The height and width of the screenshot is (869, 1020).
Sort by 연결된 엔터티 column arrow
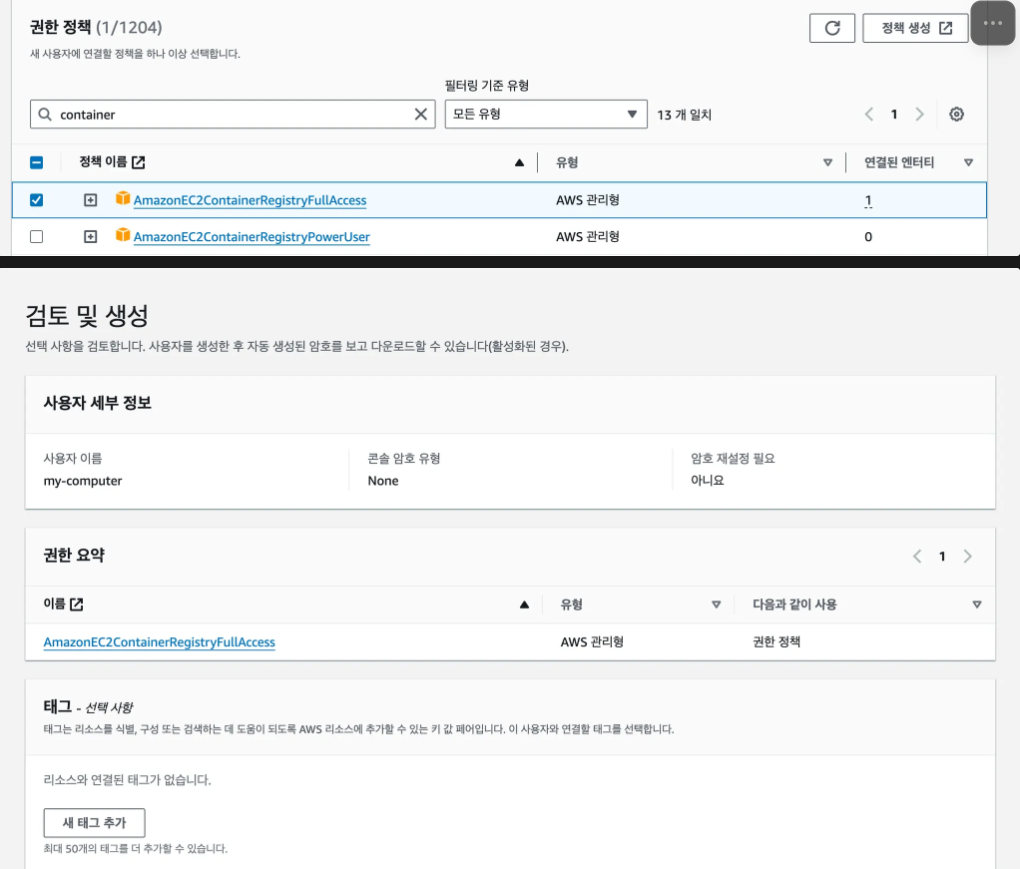coord(968,163)
